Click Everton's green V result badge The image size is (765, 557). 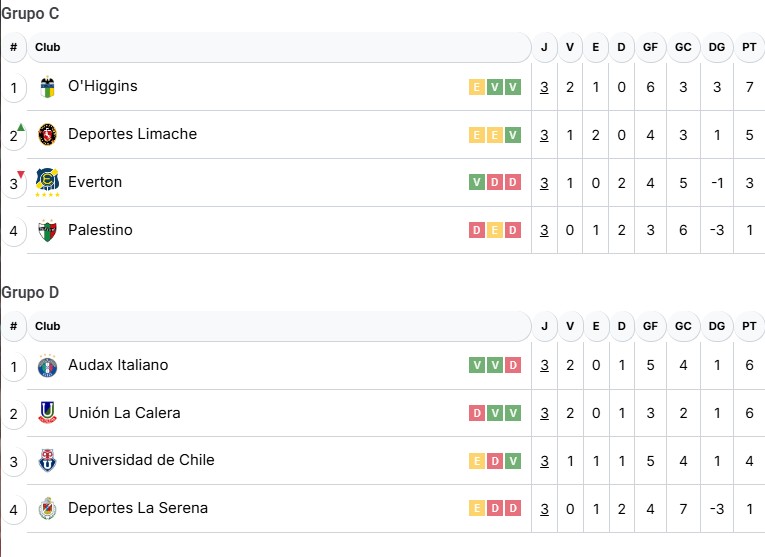point(476,183)
